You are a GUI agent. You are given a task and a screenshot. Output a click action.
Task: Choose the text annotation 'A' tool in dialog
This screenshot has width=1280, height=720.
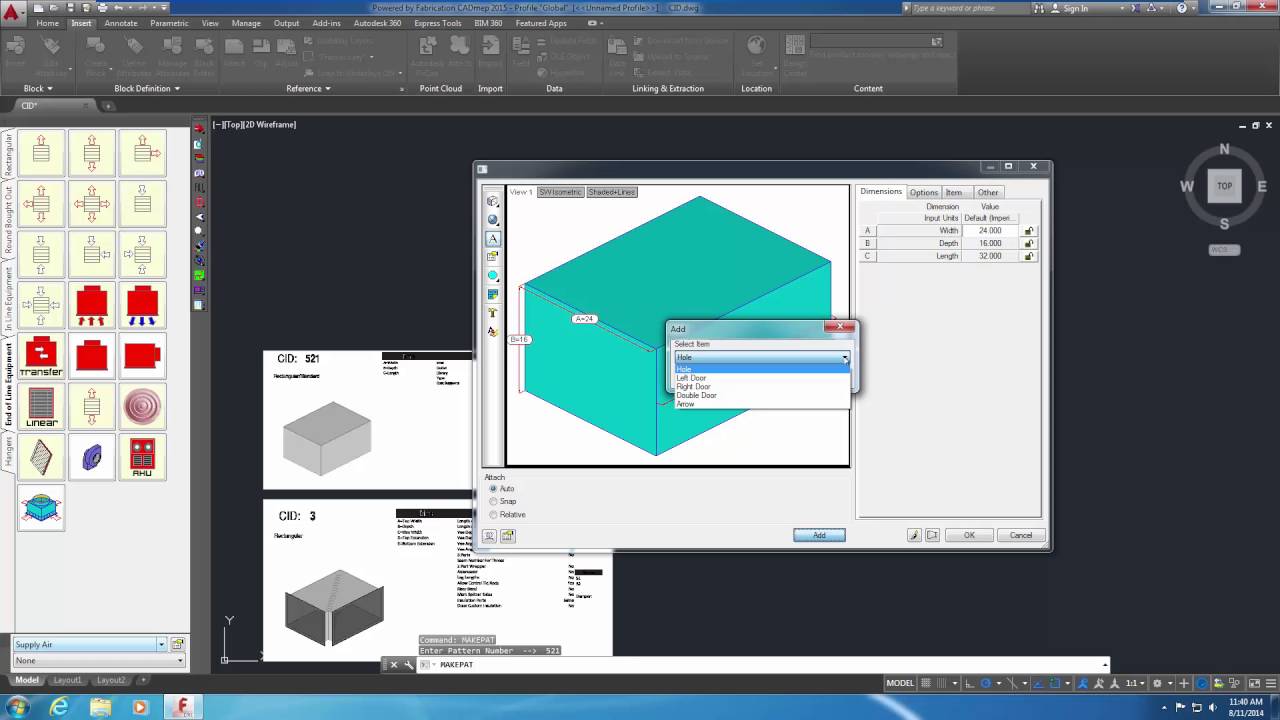493,238
